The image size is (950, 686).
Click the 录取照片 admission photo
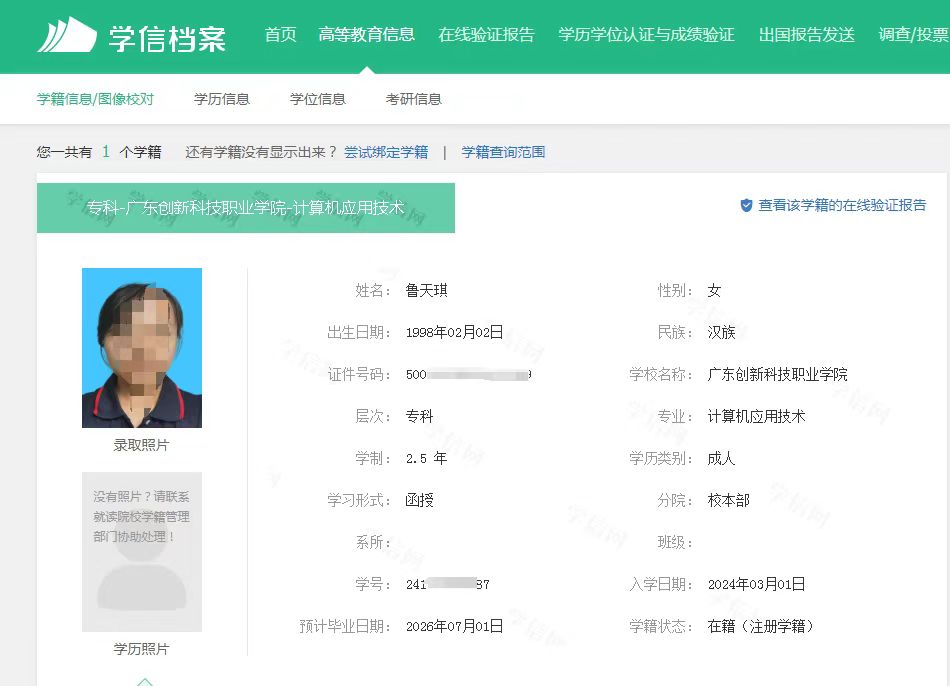[x=142, y=347]
